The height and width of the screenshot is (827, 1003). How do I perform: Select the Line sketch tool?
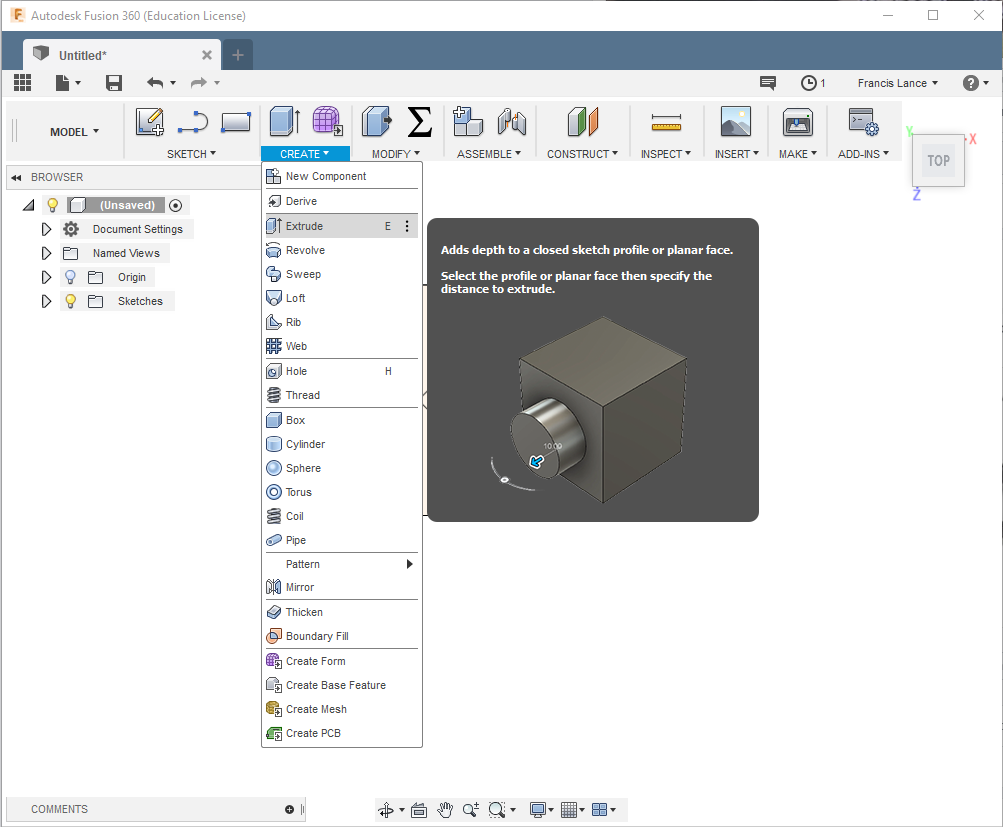(193, 122)
